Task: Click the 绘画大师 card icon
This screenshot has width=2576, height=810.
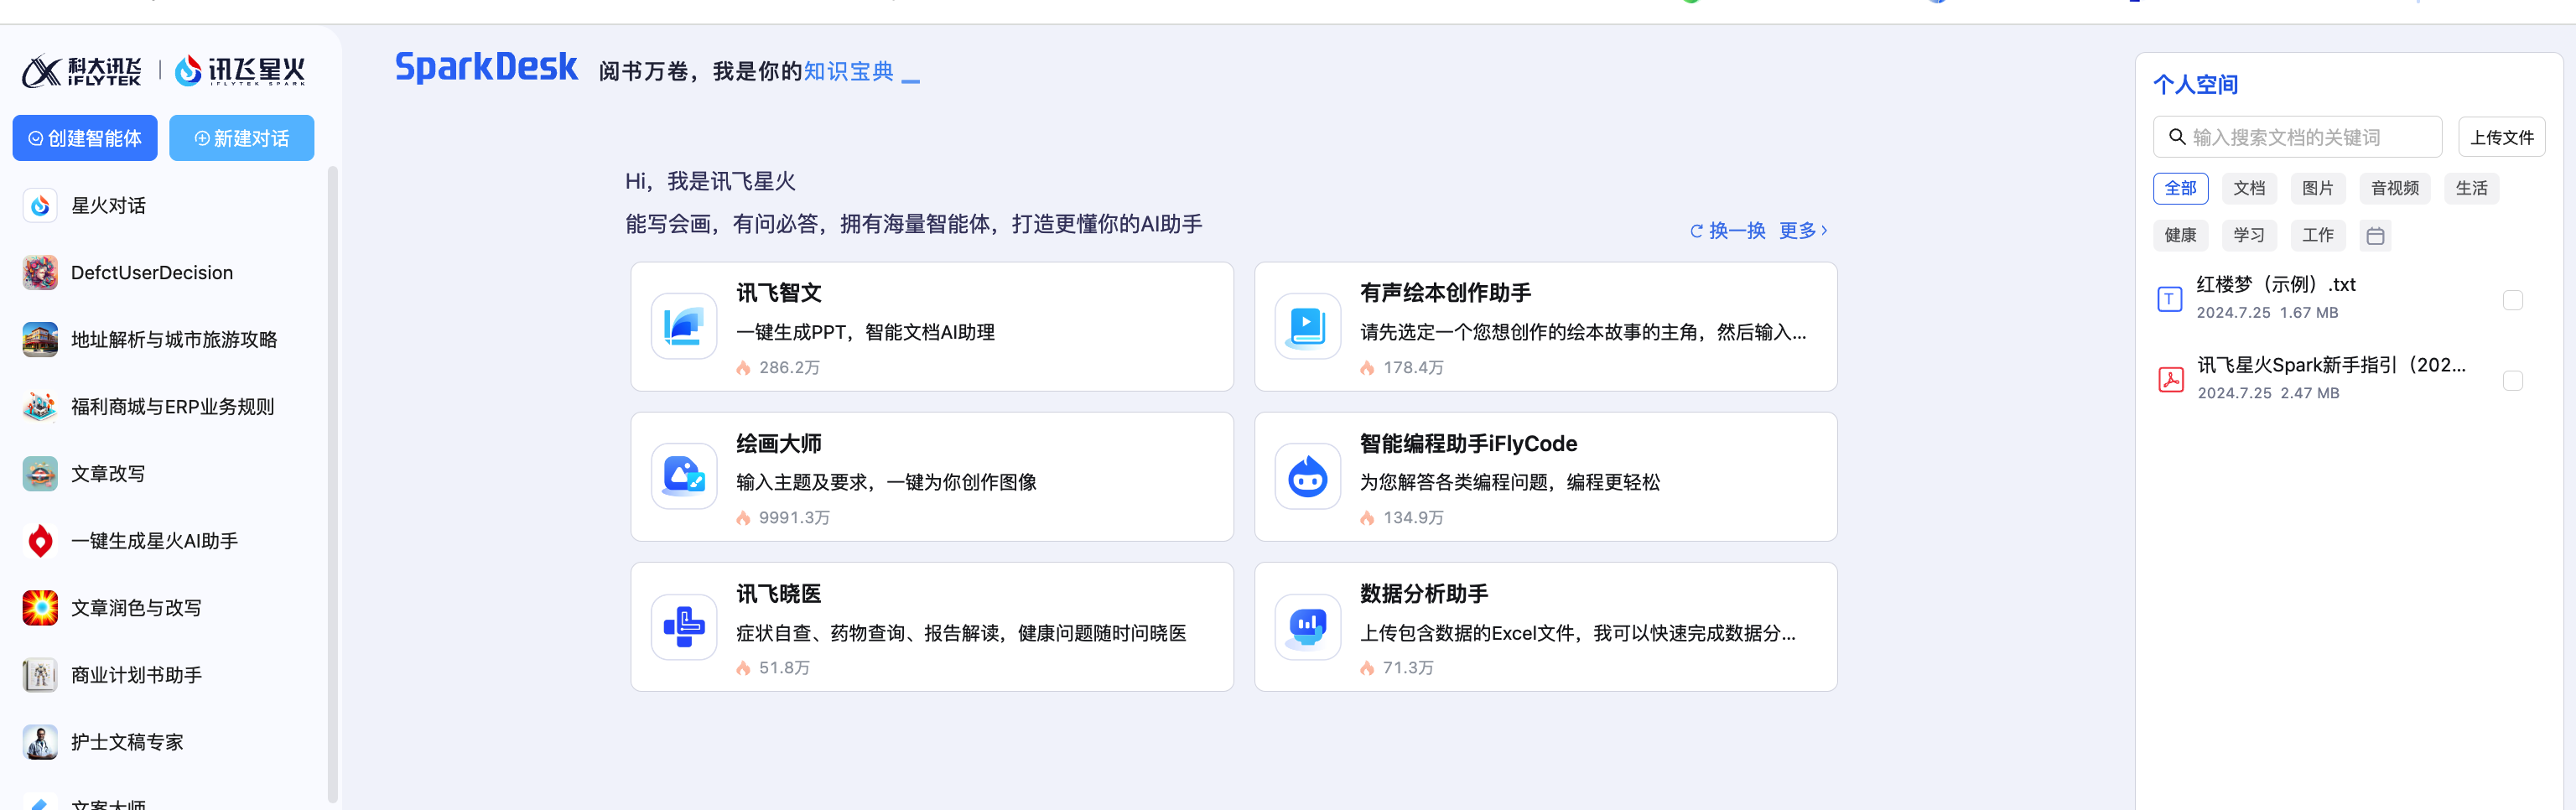Action: point(684,476)
